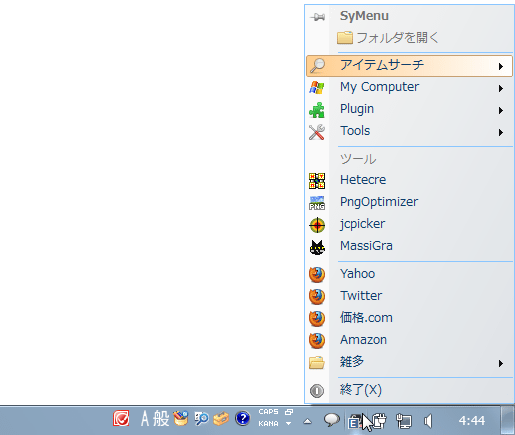Open the Amazon link entry
The width and height of the screenshot is (515, 435).
pyautogui.click(x=409, y=340)
